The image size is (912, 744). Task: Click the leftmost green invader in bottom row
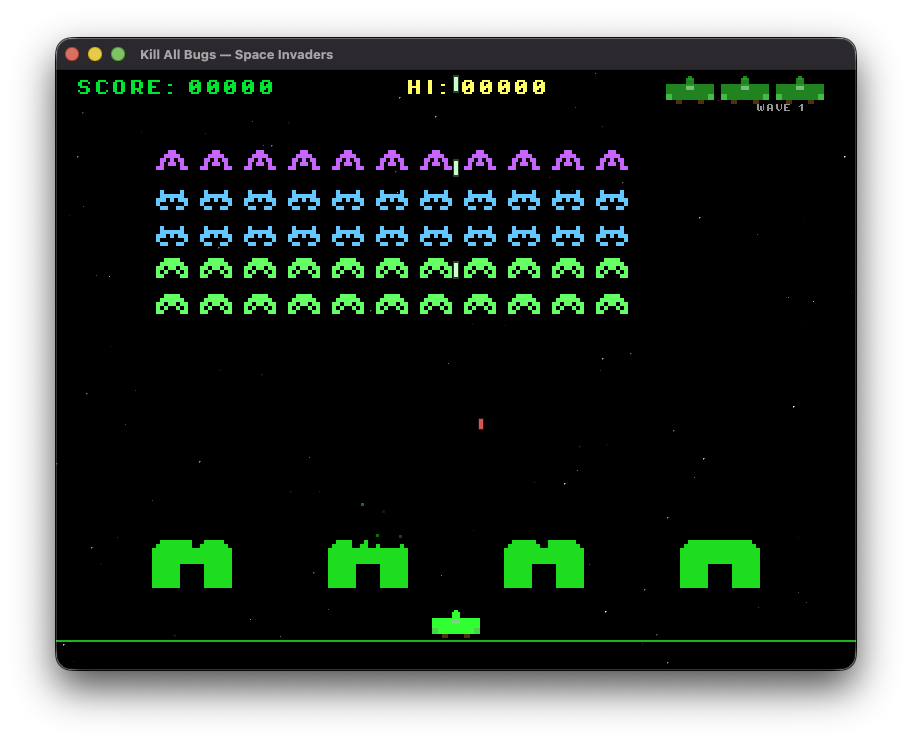[172, 304]
